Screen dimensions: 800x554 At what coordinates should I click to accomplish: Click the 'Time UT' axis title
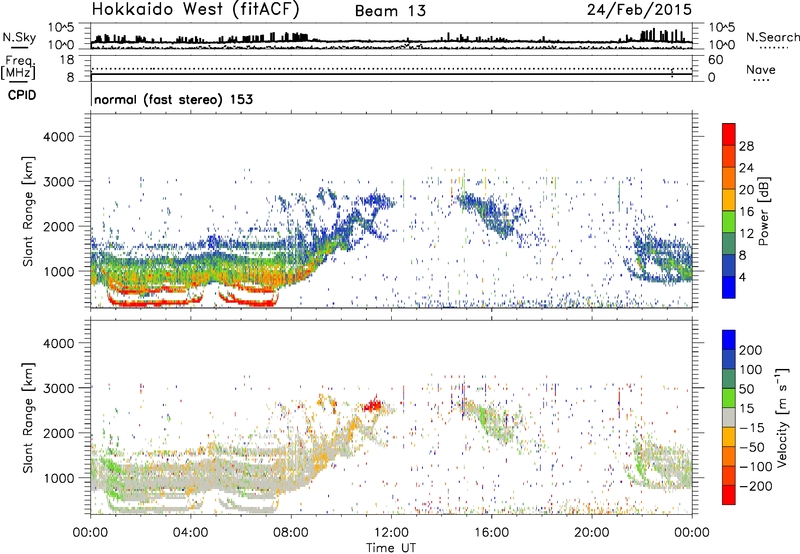pyautogui.click(x=391, y=547)
